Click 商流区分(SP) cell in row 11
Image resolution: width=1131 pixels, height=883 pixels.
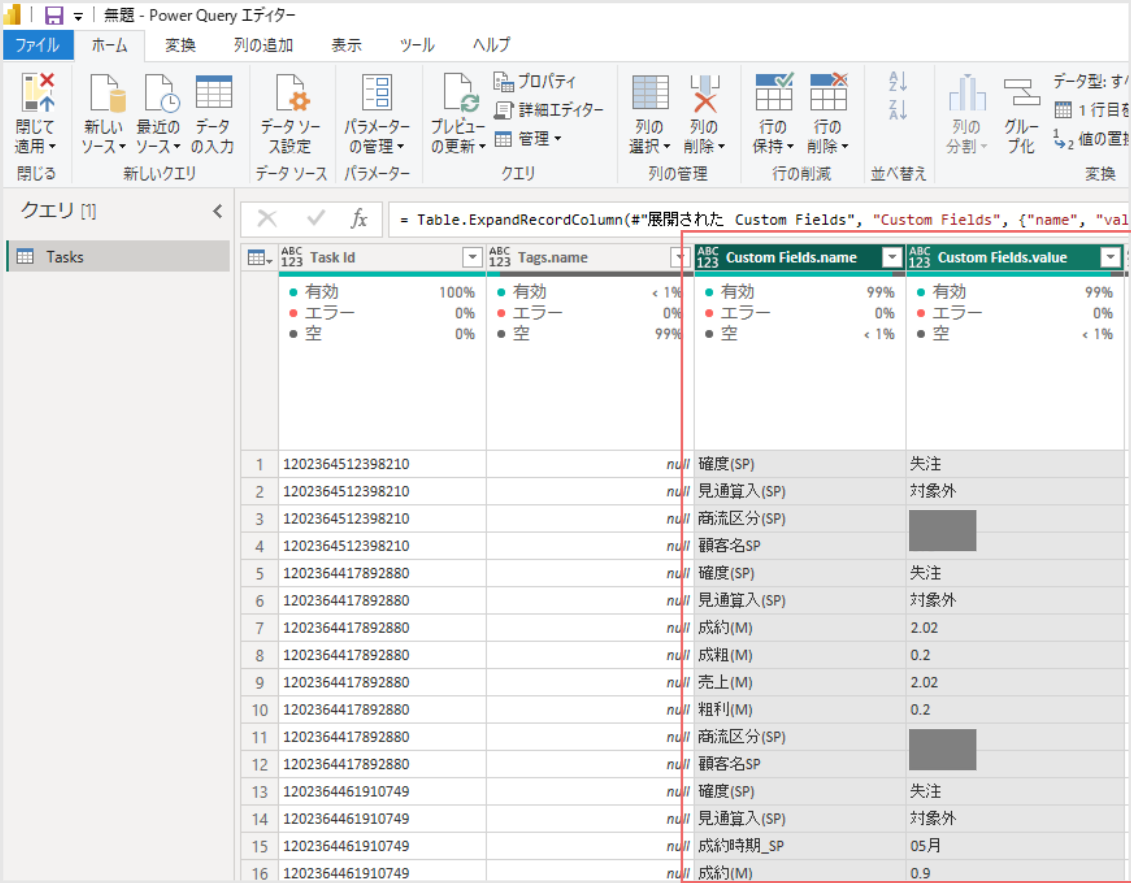point(799,737)
